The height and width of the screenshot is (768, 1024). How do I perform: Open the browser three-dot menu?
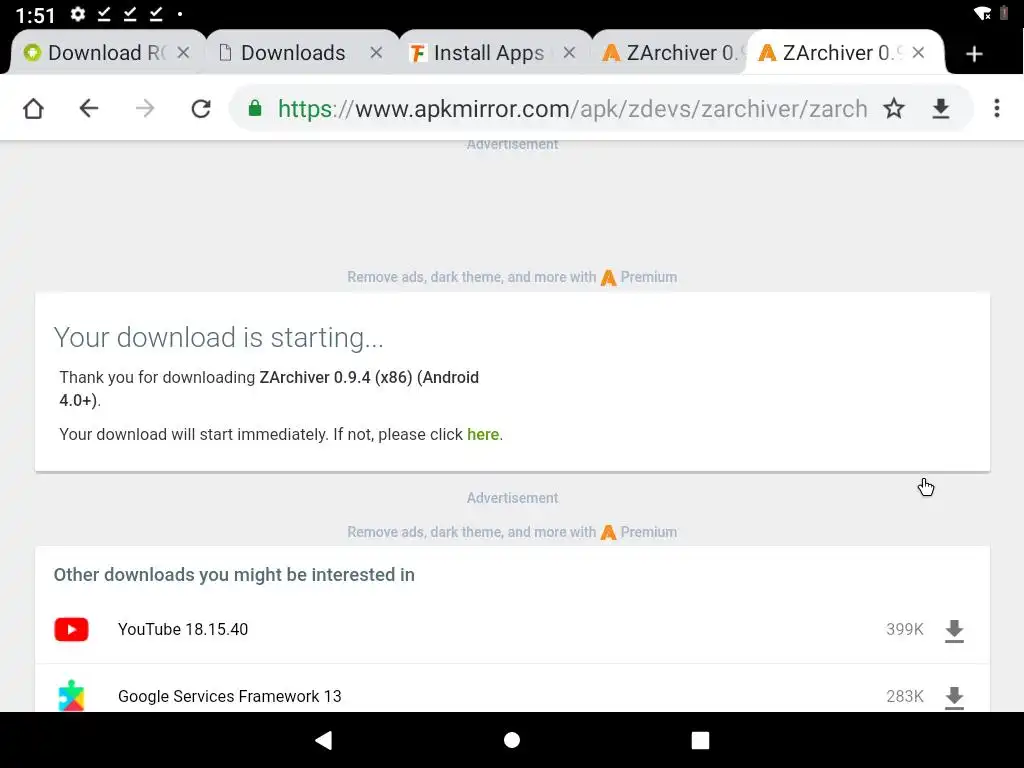tap(997, 108)
